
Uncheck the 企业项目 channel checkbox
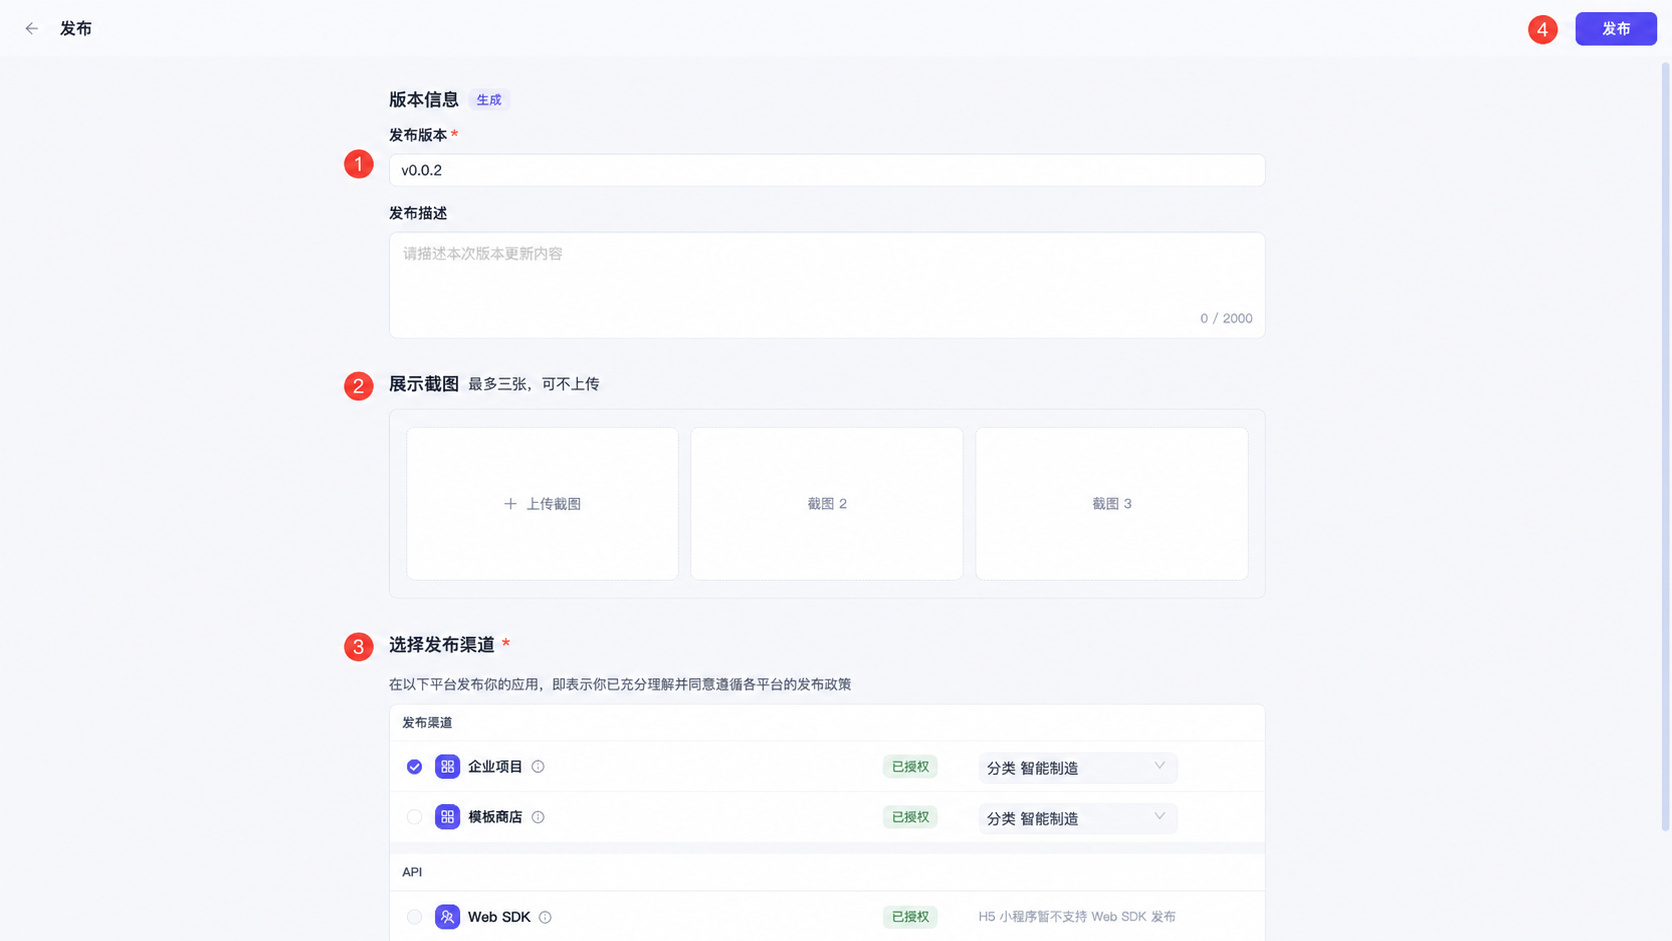click(x=414, y=767)
